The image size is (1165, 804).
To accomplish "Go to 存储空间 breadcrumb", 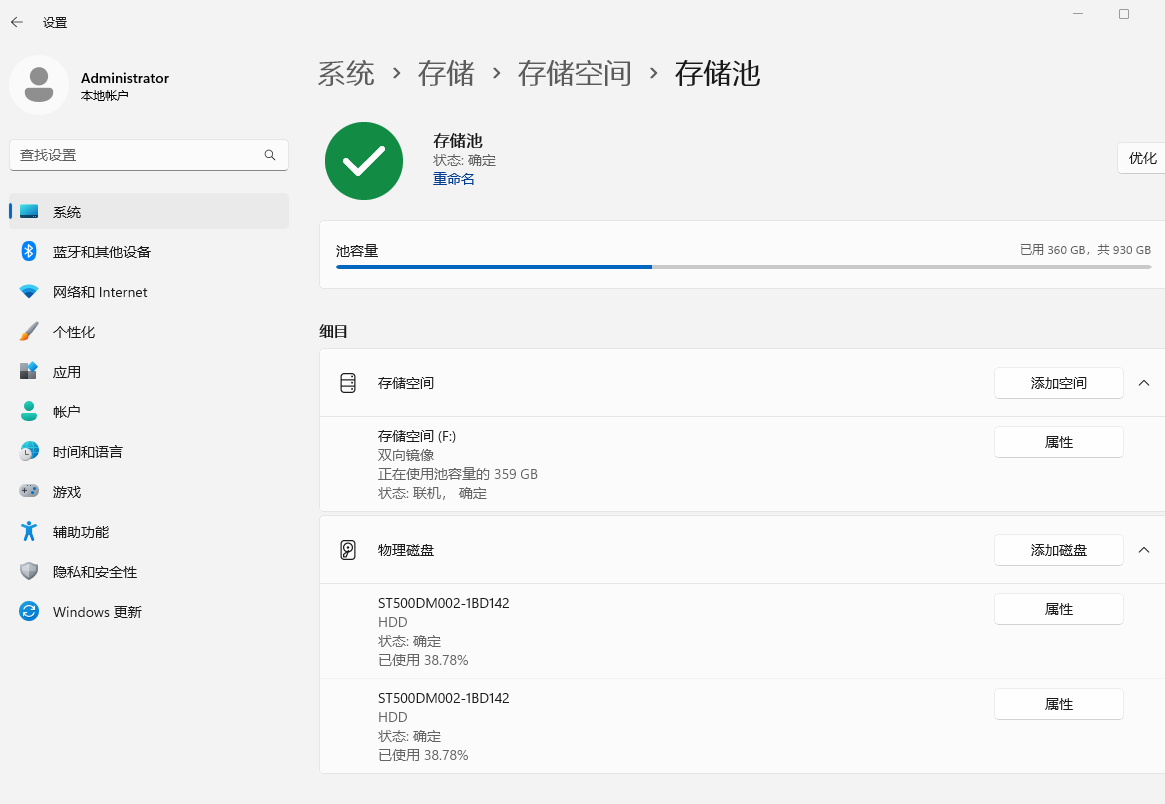I will click(574, 74).
